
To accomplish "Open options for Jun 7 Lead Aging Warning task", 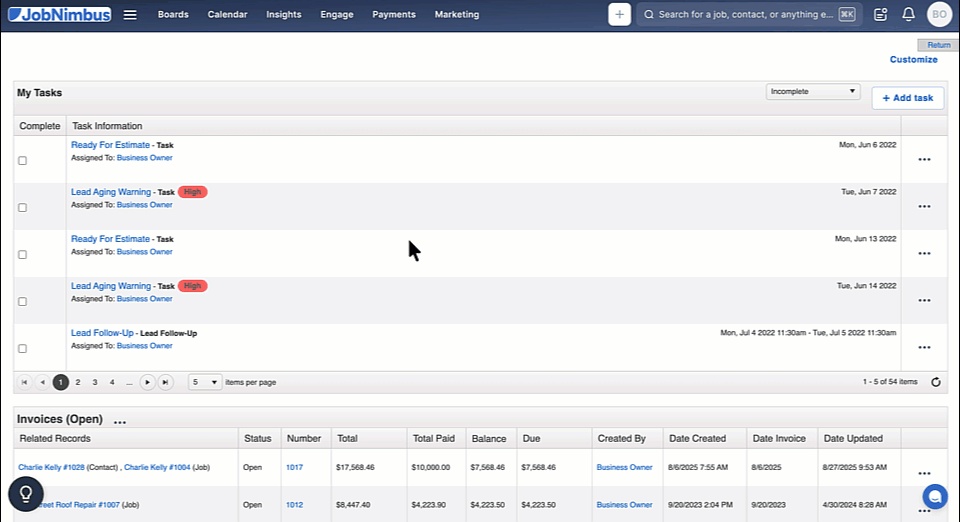I will point(924,207).
